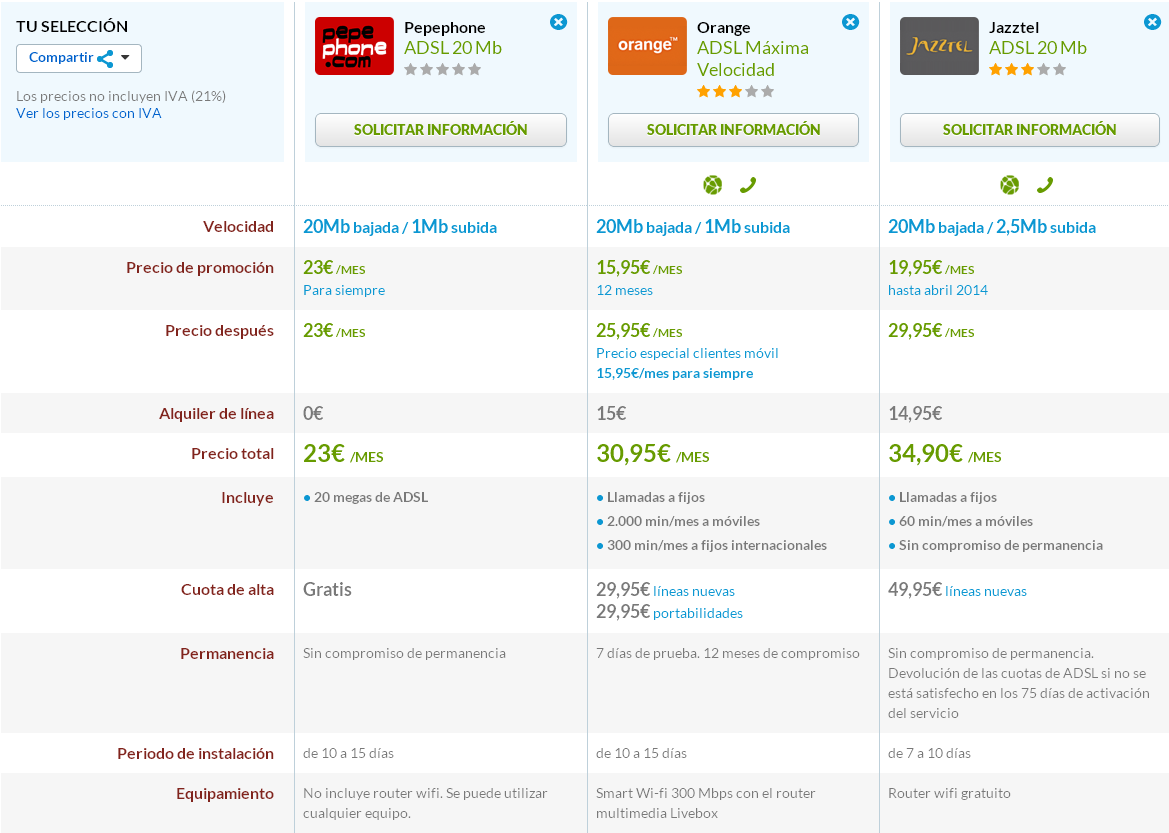Click Pepephone total price '23€ /MES'
Screen dimensions: 1169x833
[343, 454]
